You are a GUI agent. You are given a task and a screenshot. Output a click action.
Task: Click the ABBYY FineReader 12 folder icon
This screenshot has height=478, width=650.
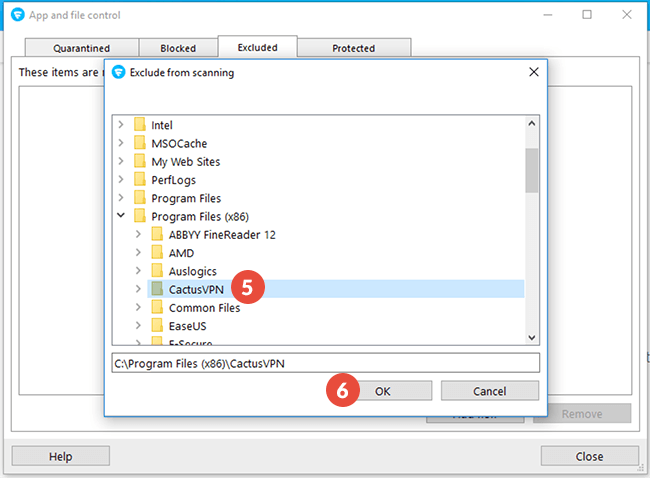coord(157,234)
